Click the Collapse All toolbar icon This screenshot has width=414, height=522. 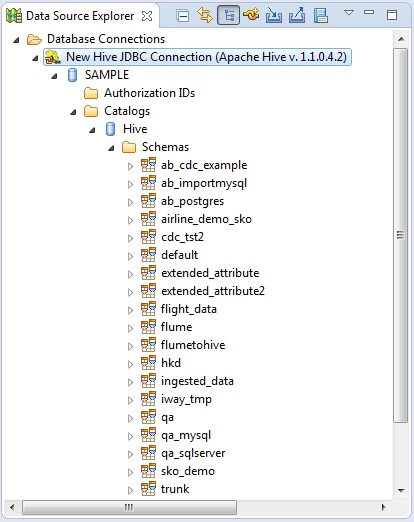click(183, 16)
